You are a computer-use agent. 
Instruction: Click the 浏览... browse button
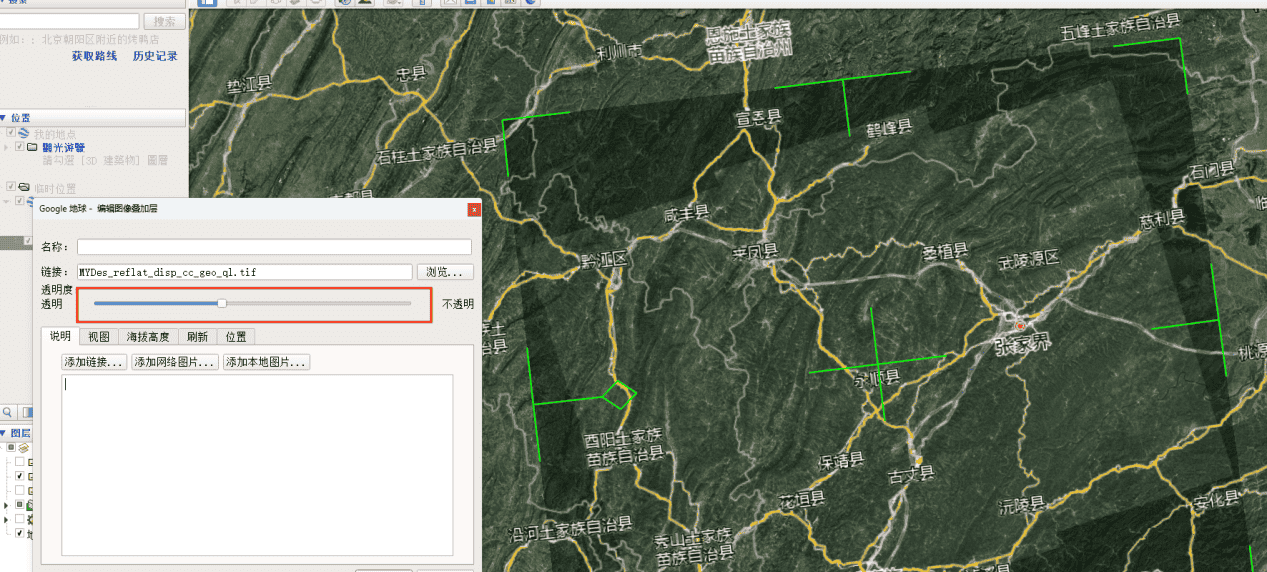pos(445,272)
